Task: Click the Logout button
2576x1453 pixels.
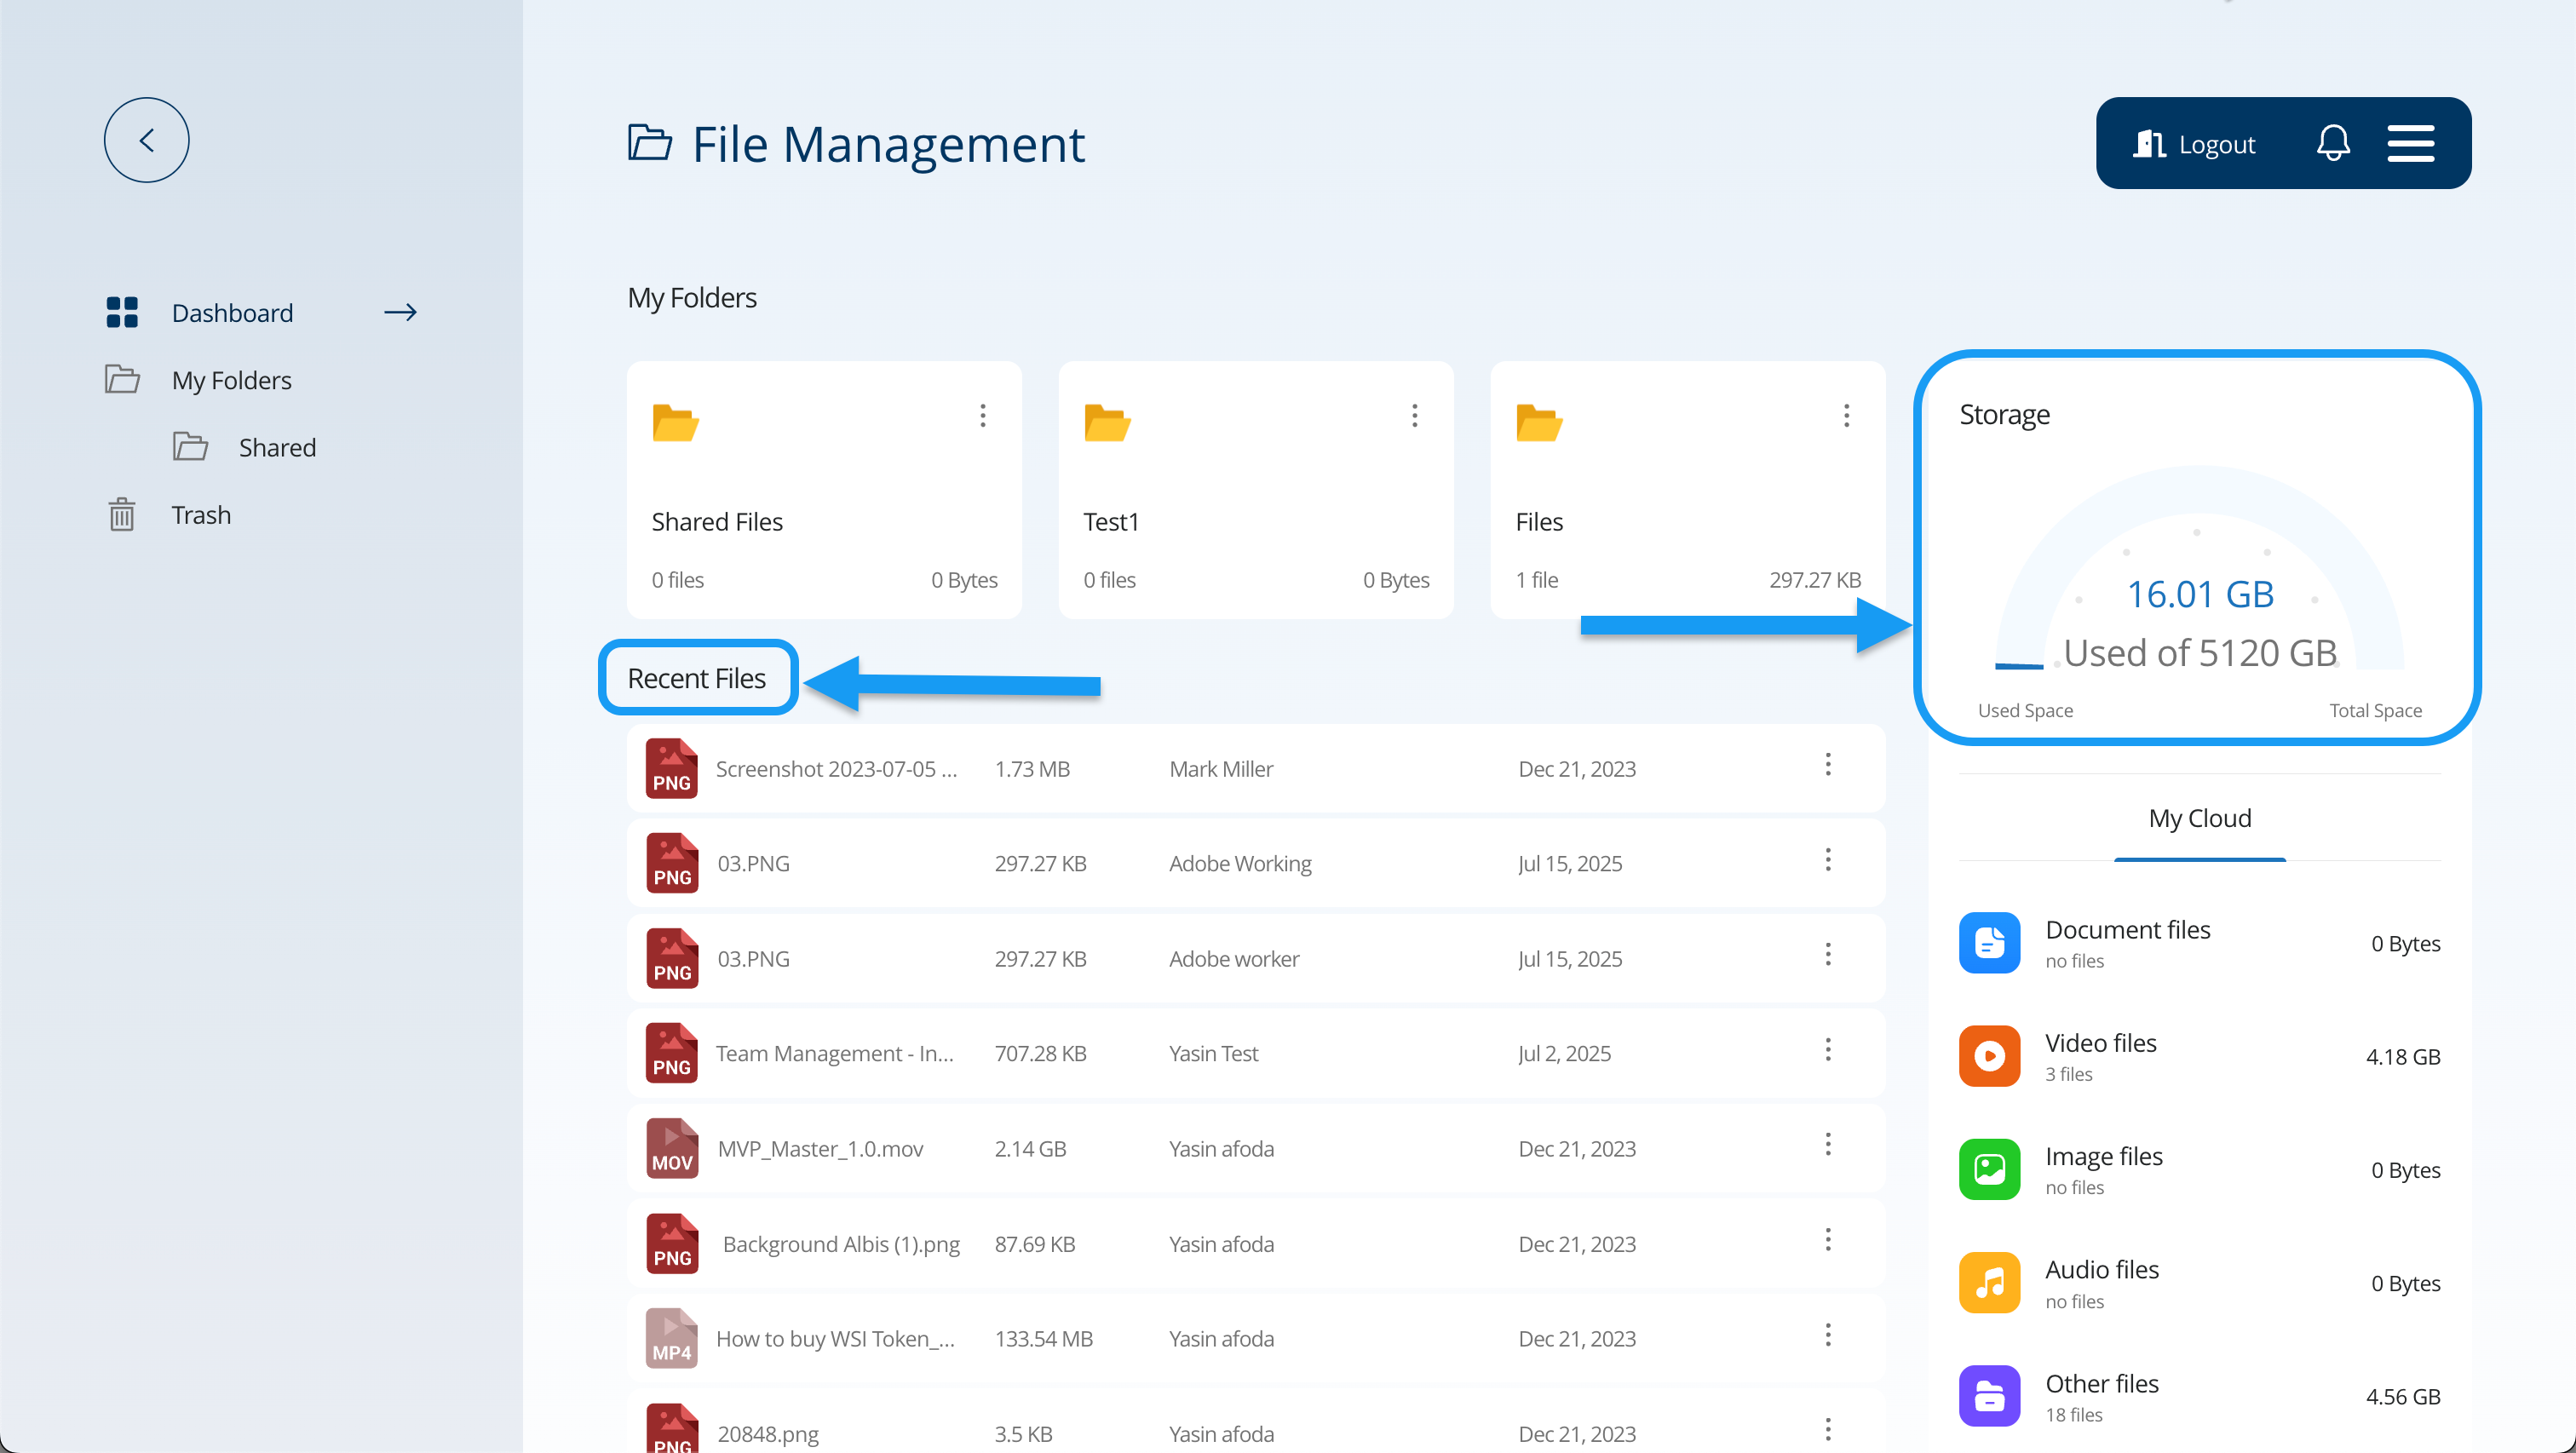Action: tap(2195, 144)
